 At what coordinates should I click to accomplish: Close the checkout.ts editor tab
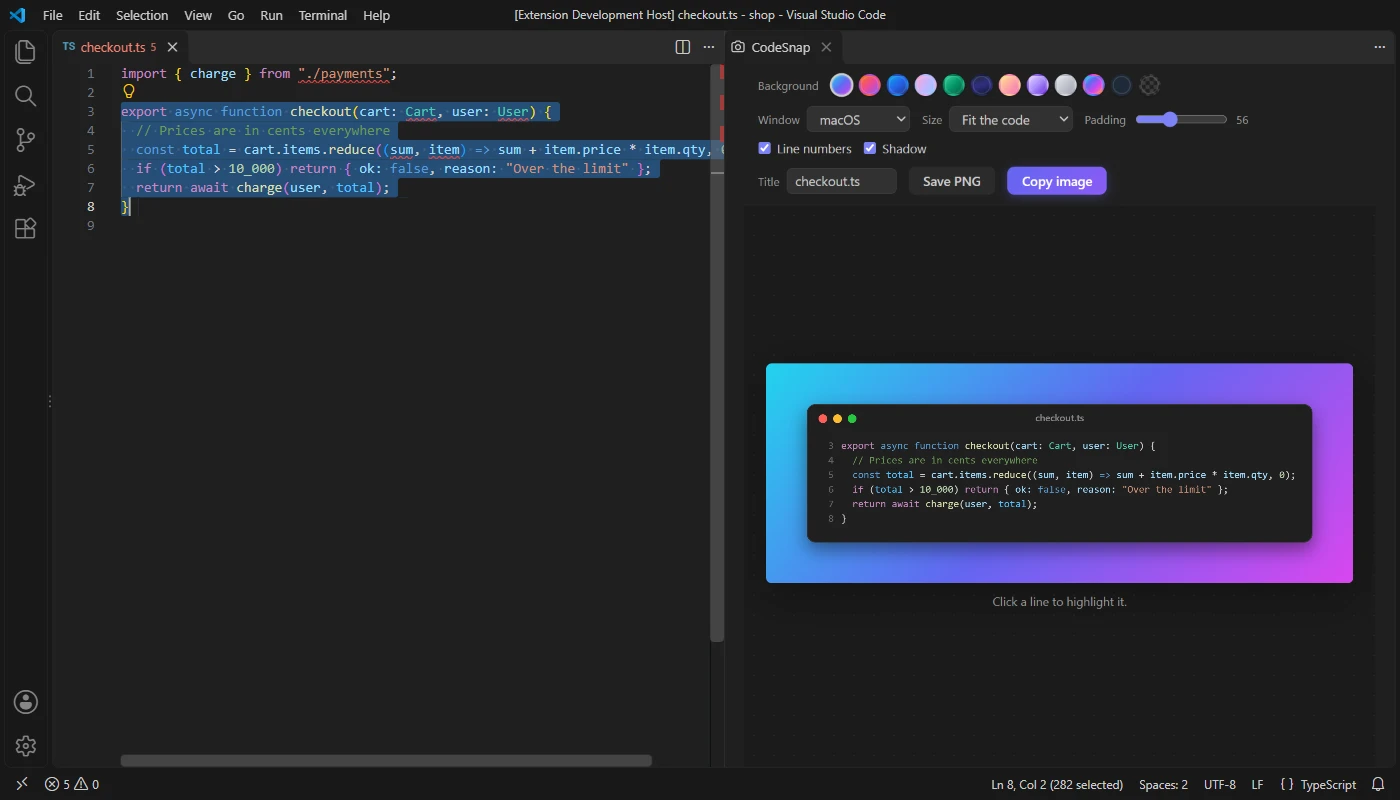[173, 47]
